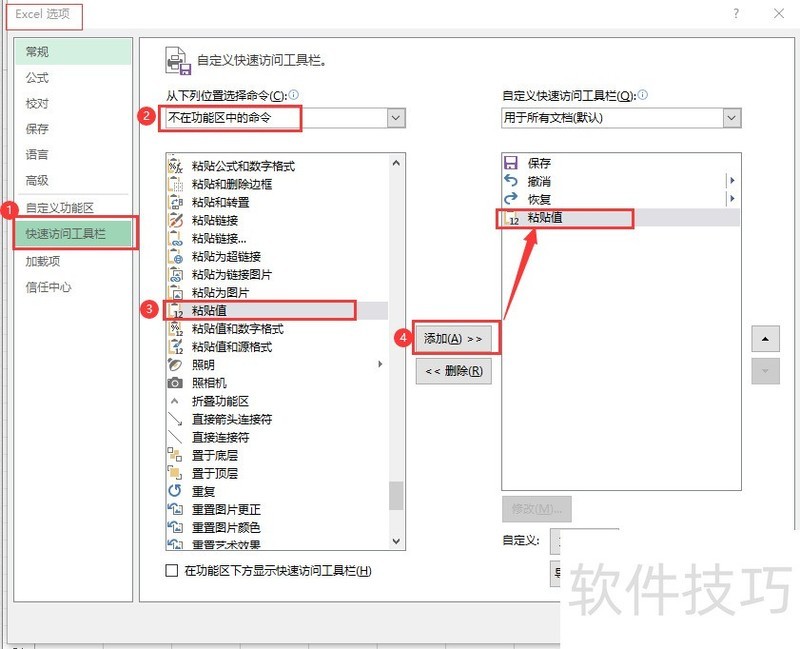This screenshot has width=800, height=649.
Task: Expand the 照明 submenu arrow
Action: click(380, 364)
